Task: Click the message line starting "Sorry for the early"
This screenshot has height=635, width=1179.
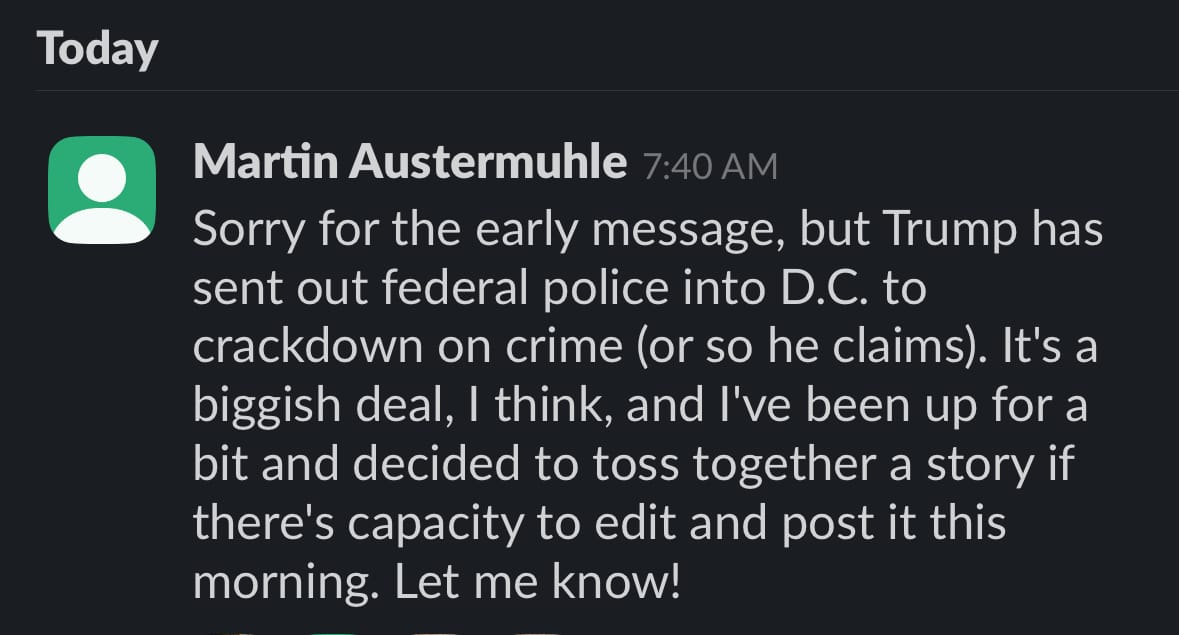Action: tap(647, 228)
